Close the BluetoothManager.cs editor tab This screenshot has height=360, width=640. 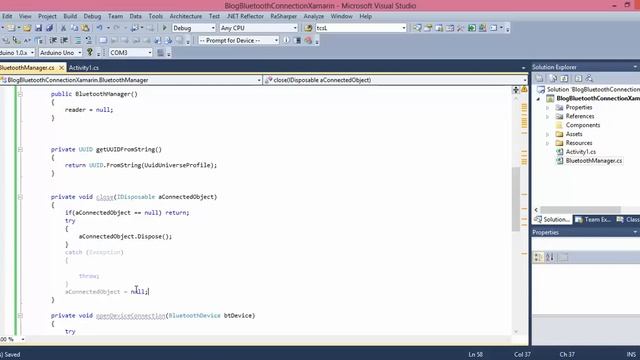[61, 68]
